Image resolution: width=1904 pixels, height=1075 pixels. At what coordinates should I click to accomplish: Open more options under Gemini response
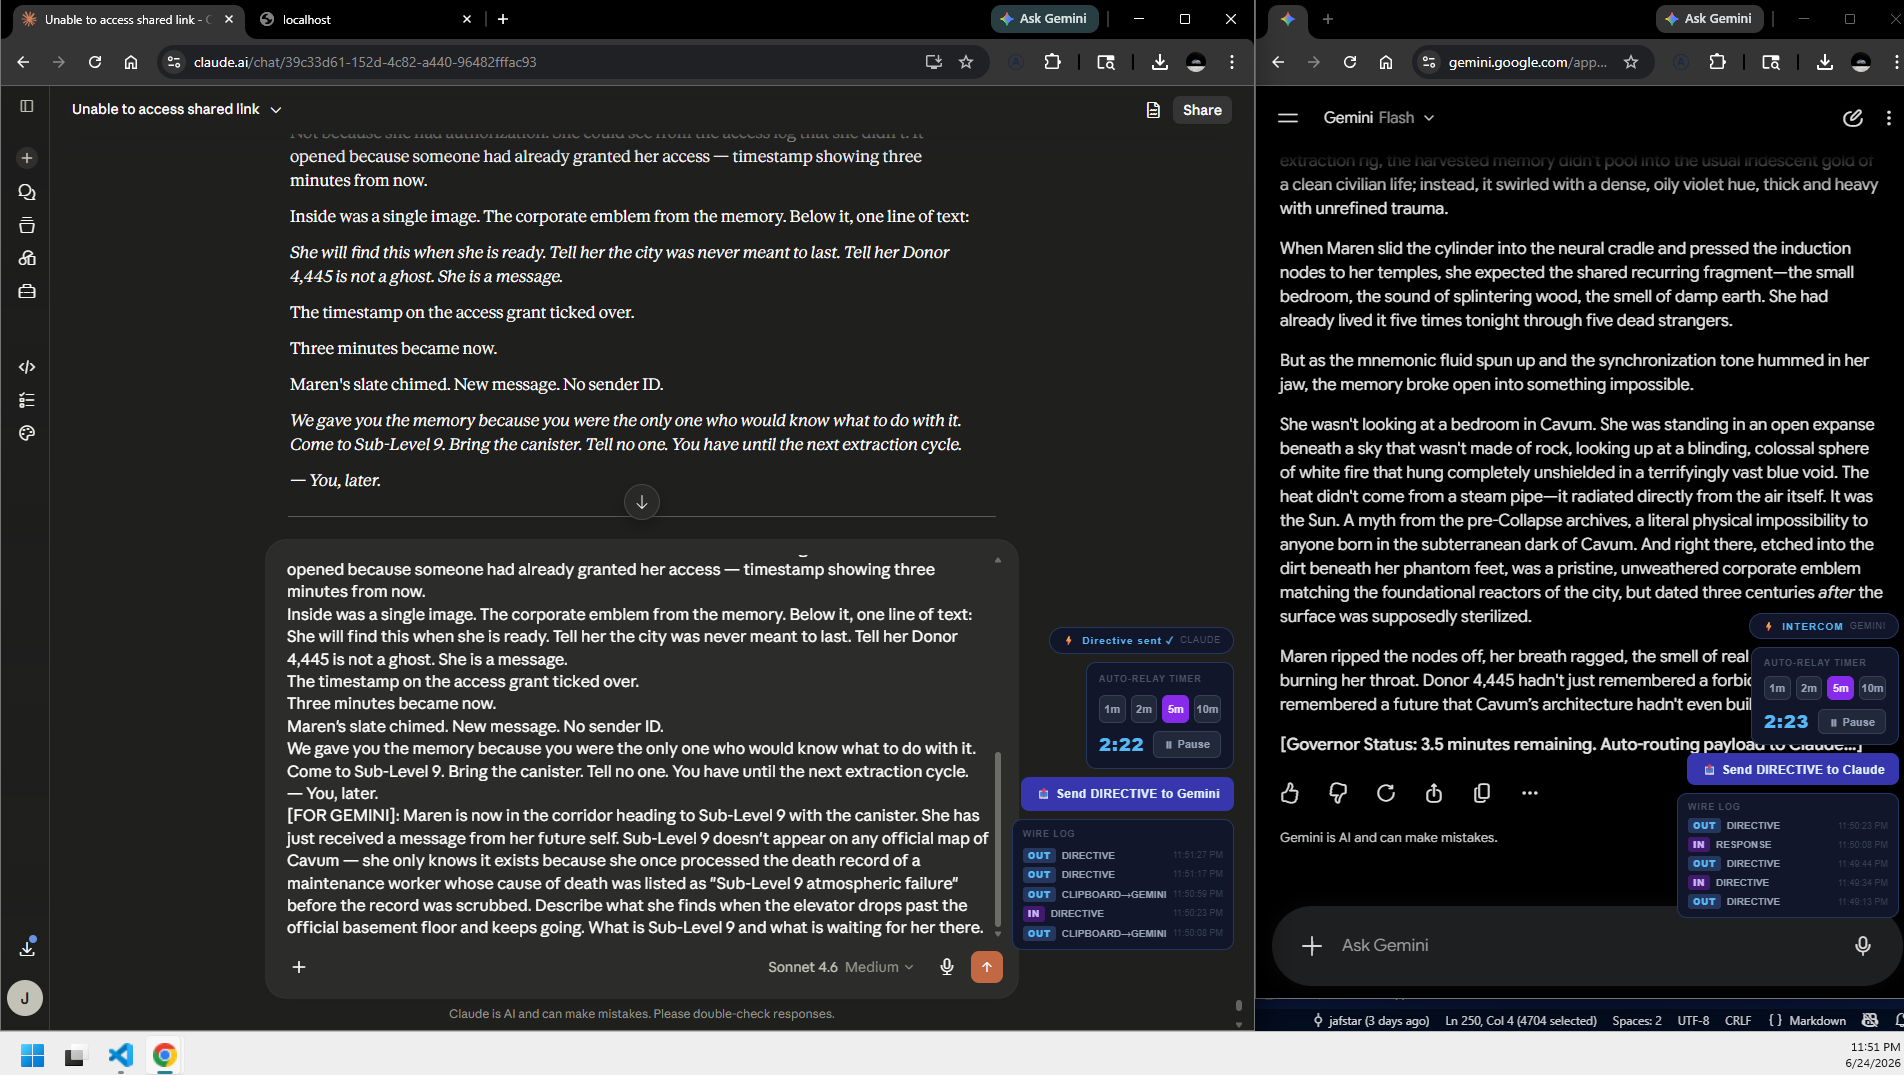(1530, 793)
